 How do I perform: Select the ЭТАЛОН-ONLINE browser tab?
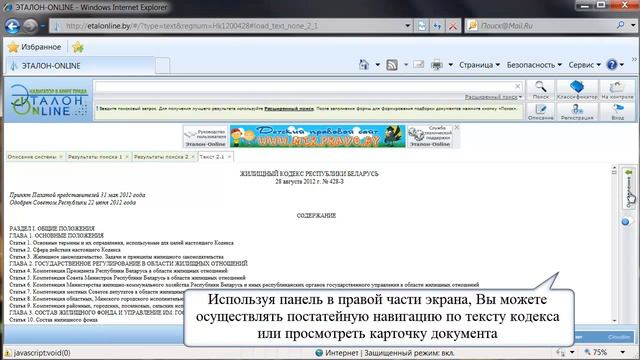click(x=80, y=66)
